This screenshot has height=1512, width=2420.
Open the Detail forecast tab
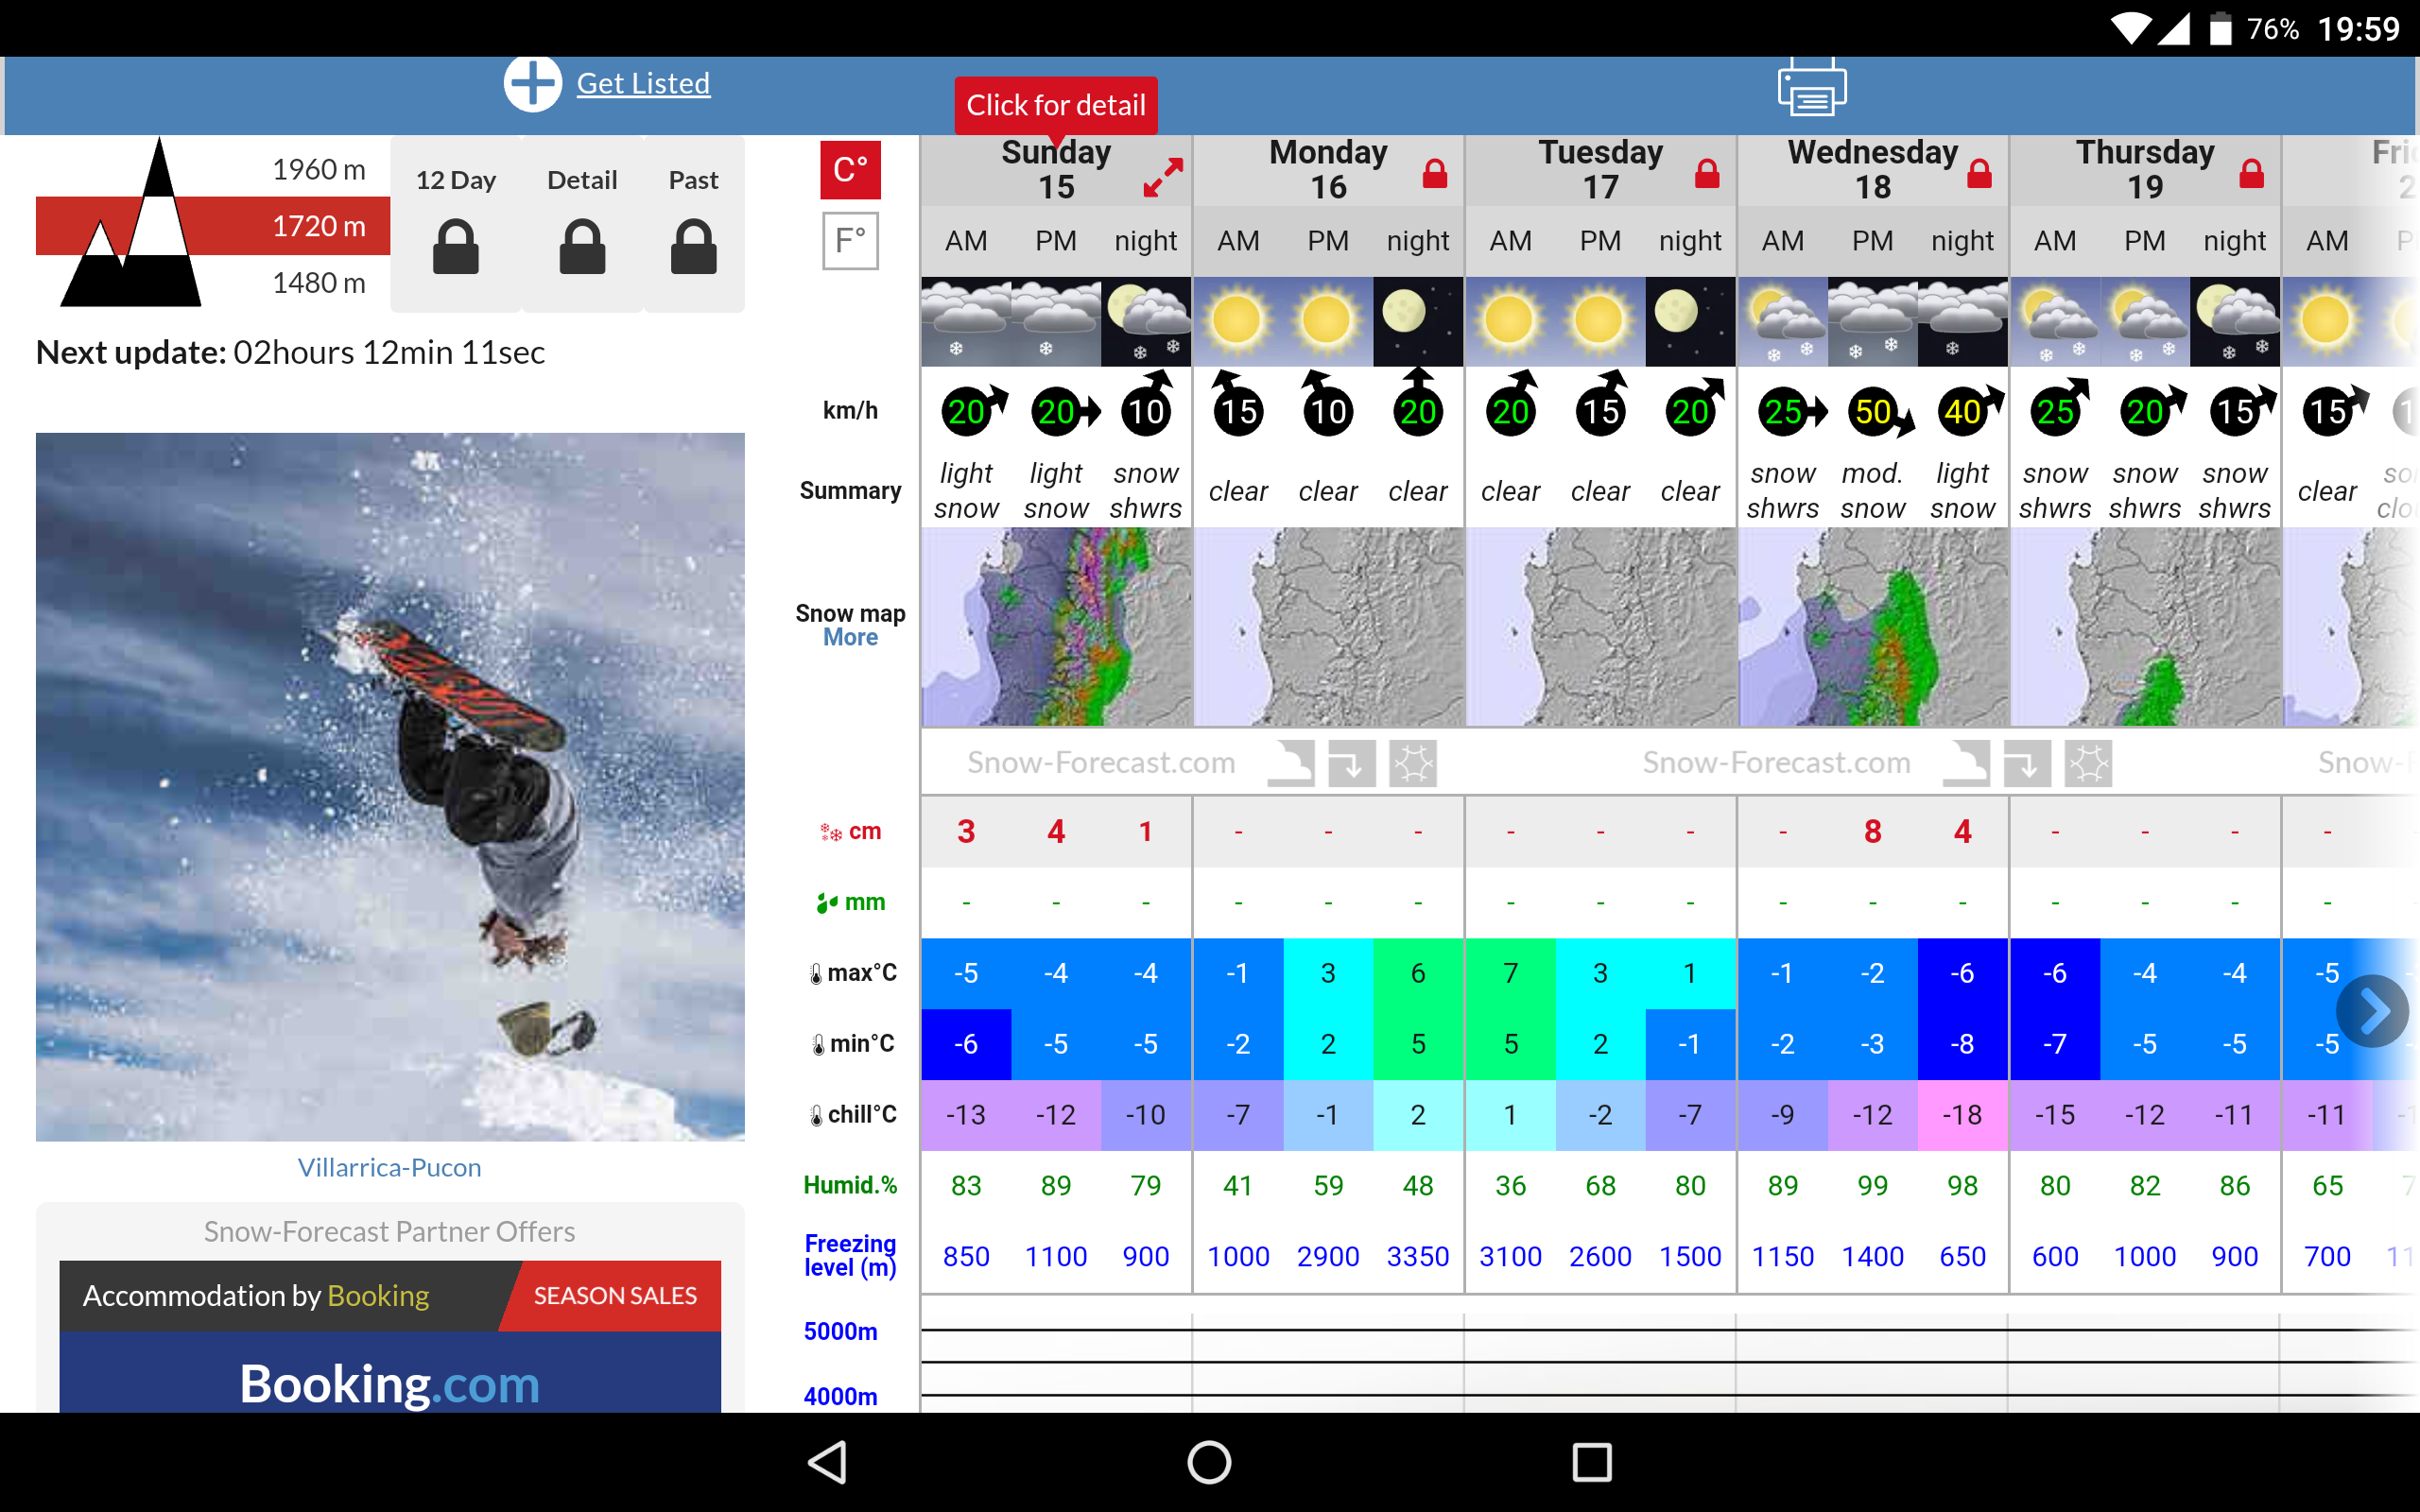tap(582, 181)
